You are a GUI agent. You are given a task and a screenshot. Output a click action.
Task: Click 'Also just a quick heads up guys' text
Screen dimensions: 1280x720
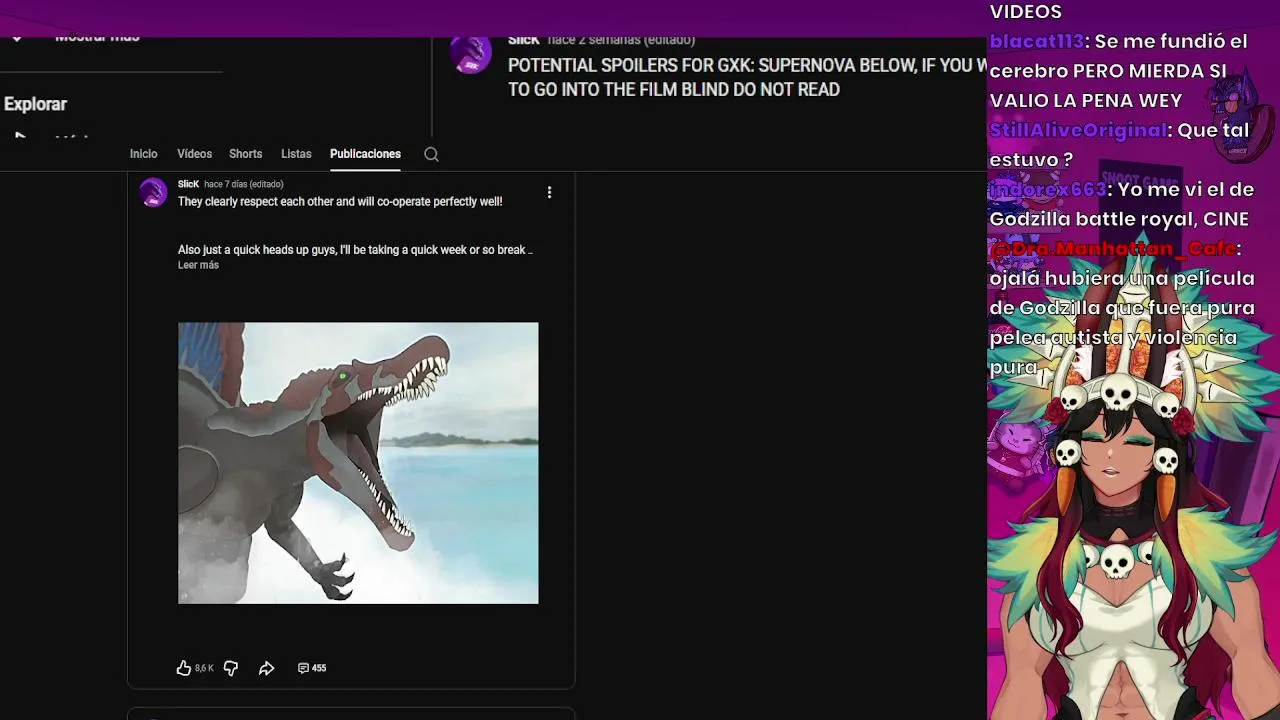(355, 250)
